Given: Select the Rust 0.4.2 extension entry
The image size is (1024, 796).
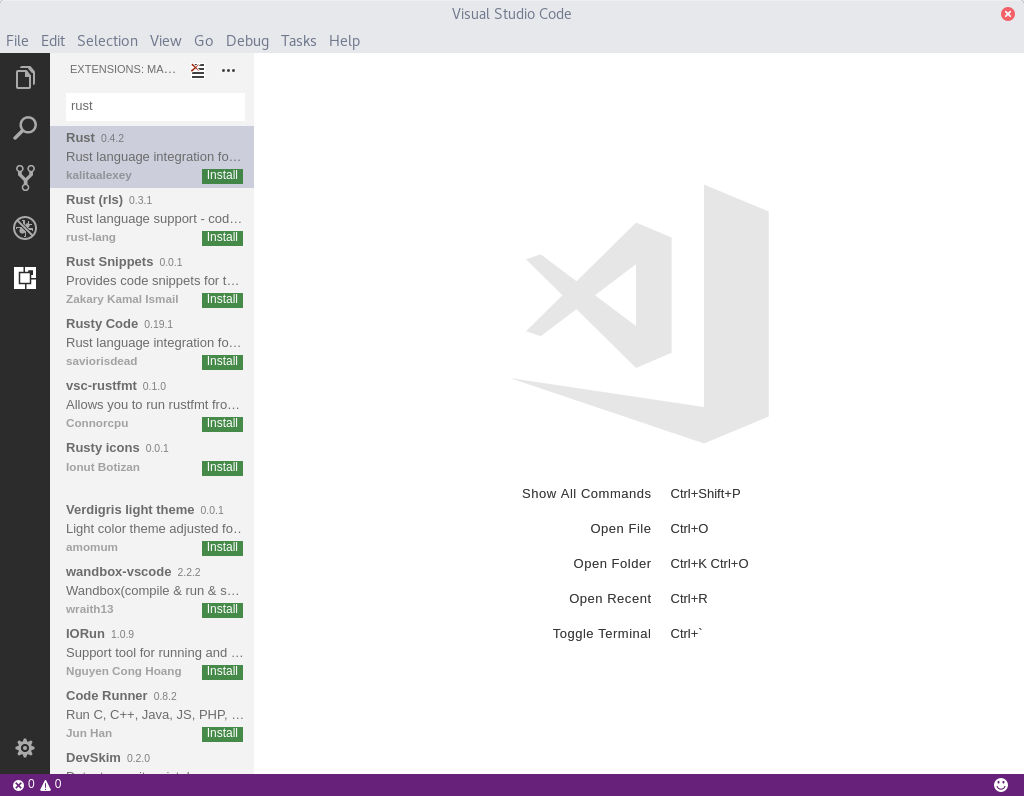Looking at the screenshot, I should [x=152, y=157].
